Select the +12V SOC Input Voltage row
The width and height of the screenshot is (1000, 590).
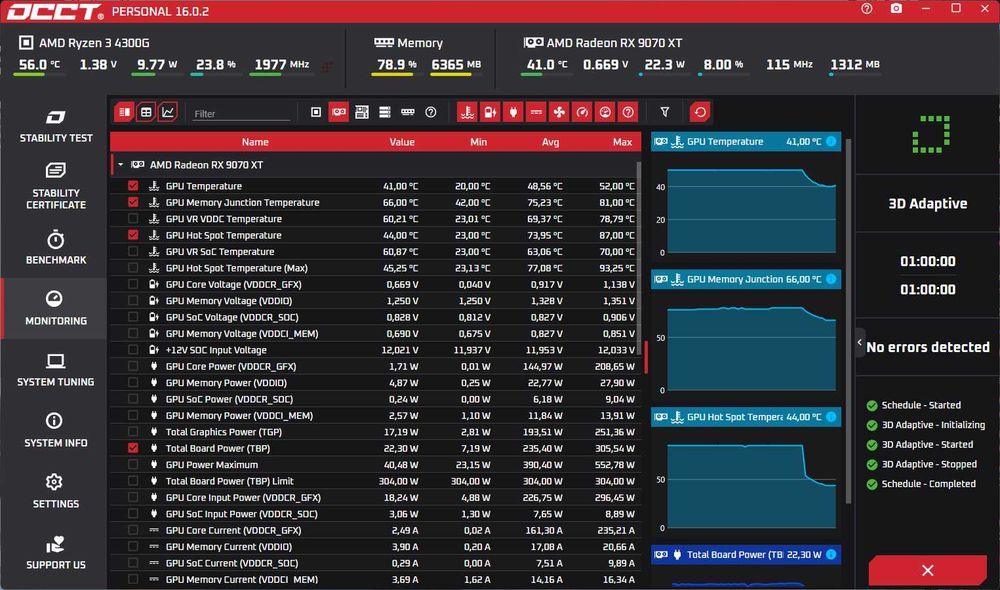[x=375, y=350]
